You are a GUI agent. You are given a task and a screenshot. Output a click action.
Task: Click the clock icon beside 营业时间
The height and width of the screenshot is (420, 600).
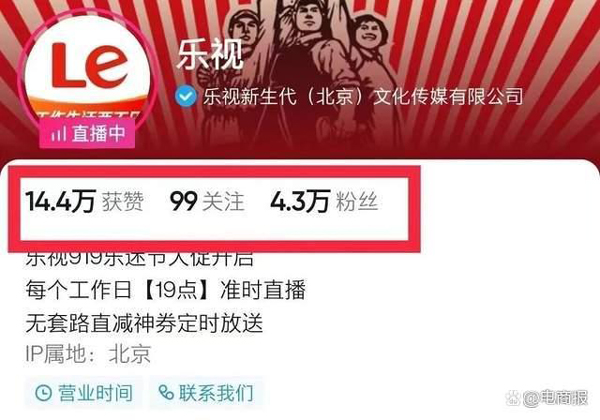(44, 393)
